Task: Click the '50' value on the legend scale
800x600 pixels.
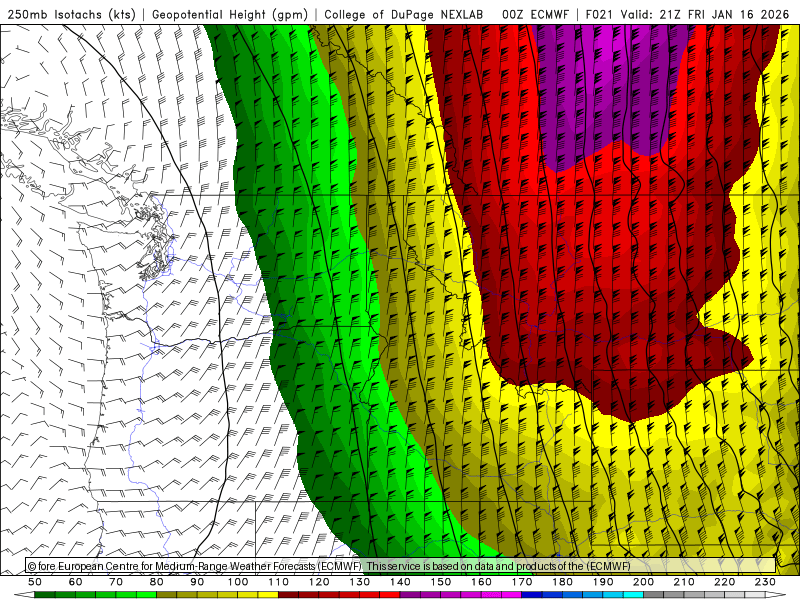Action: (35, 582)
